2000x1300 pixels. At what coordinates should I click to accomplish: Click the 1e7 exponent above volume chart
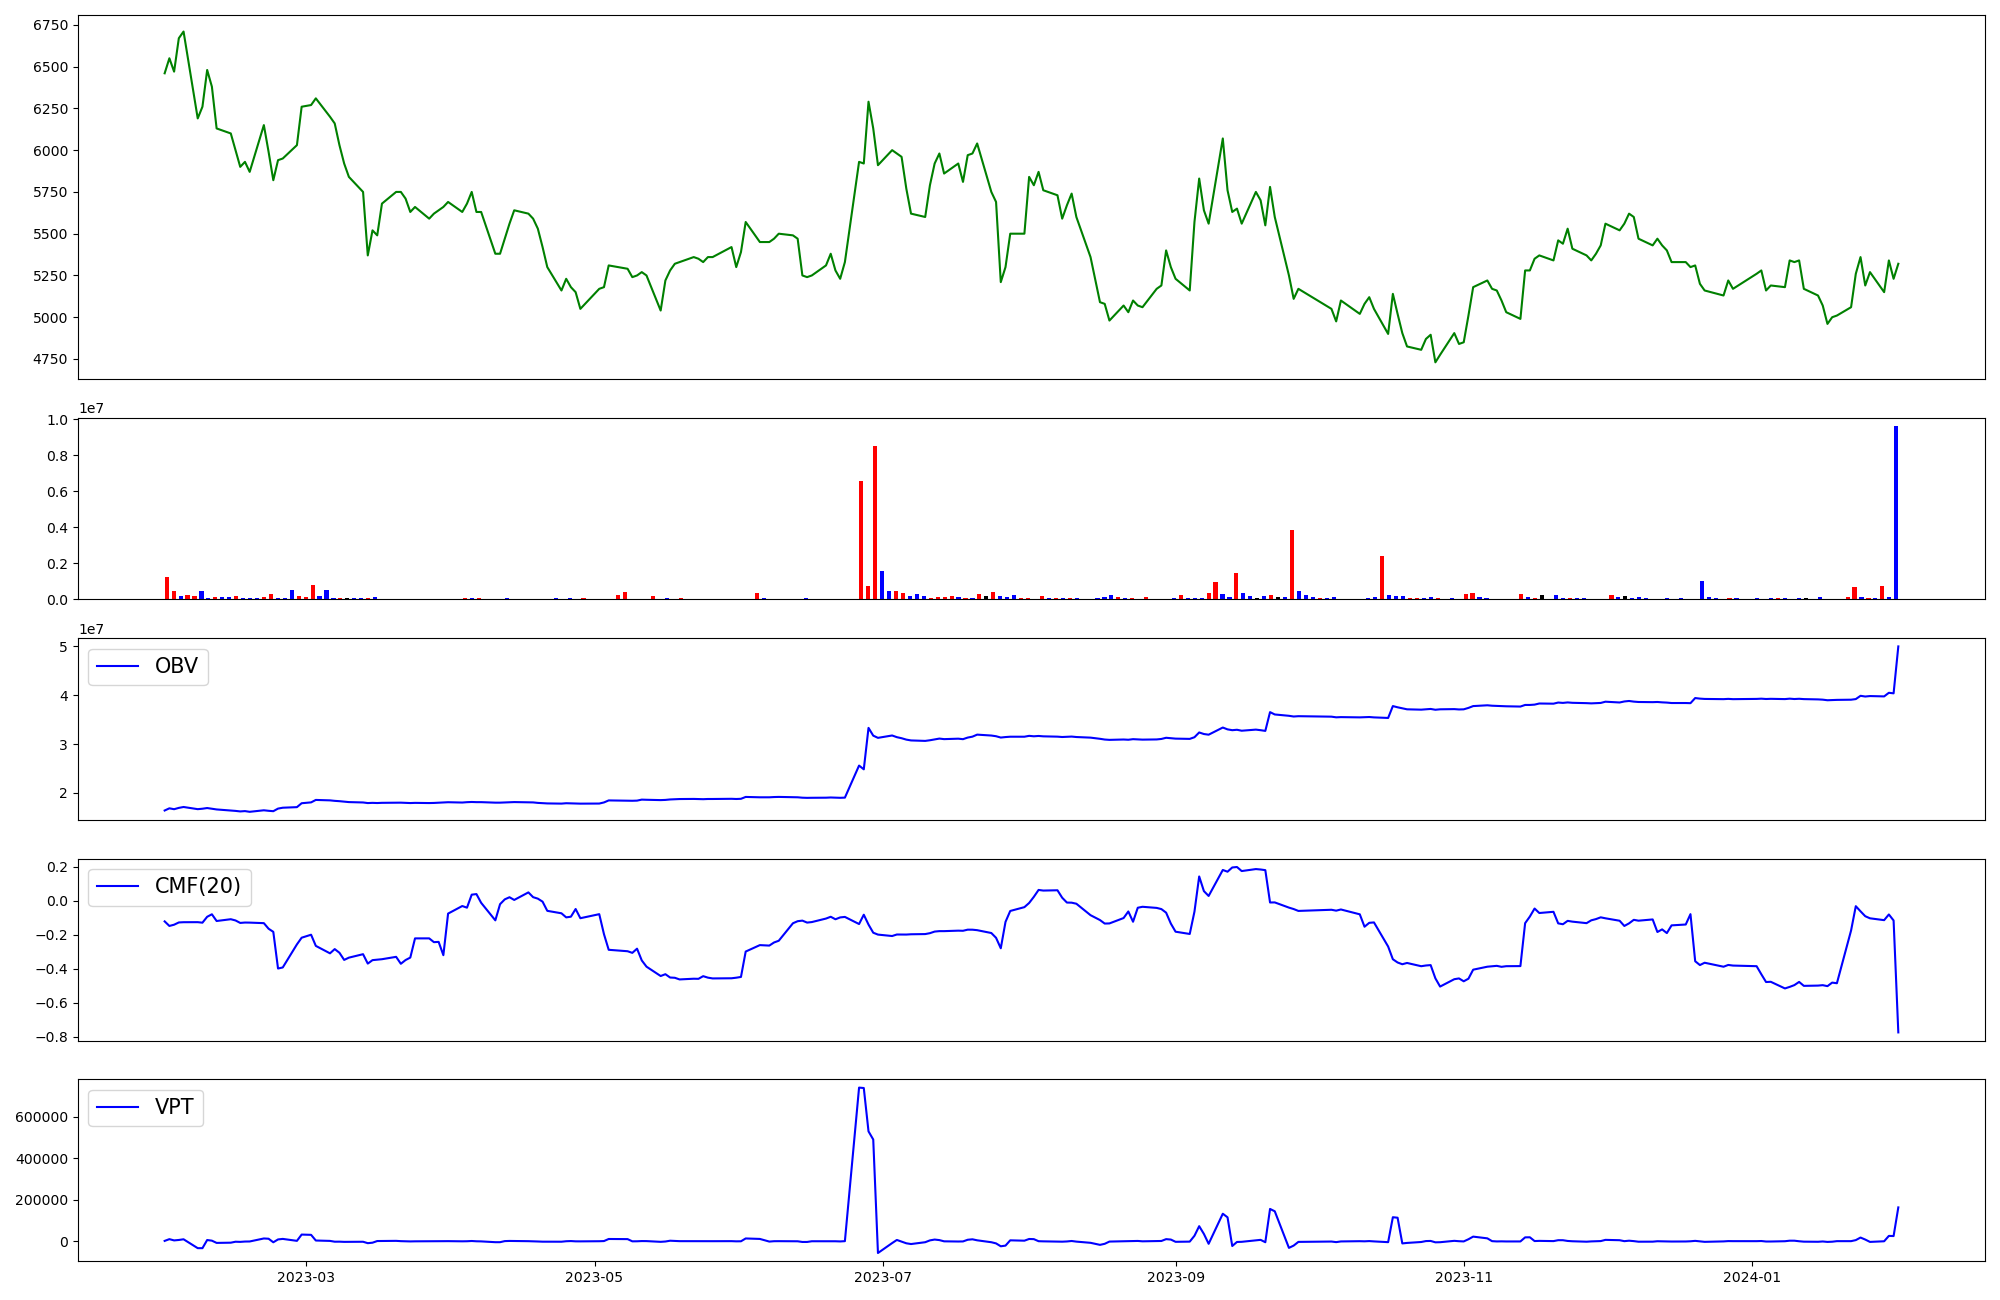point(92,408)
